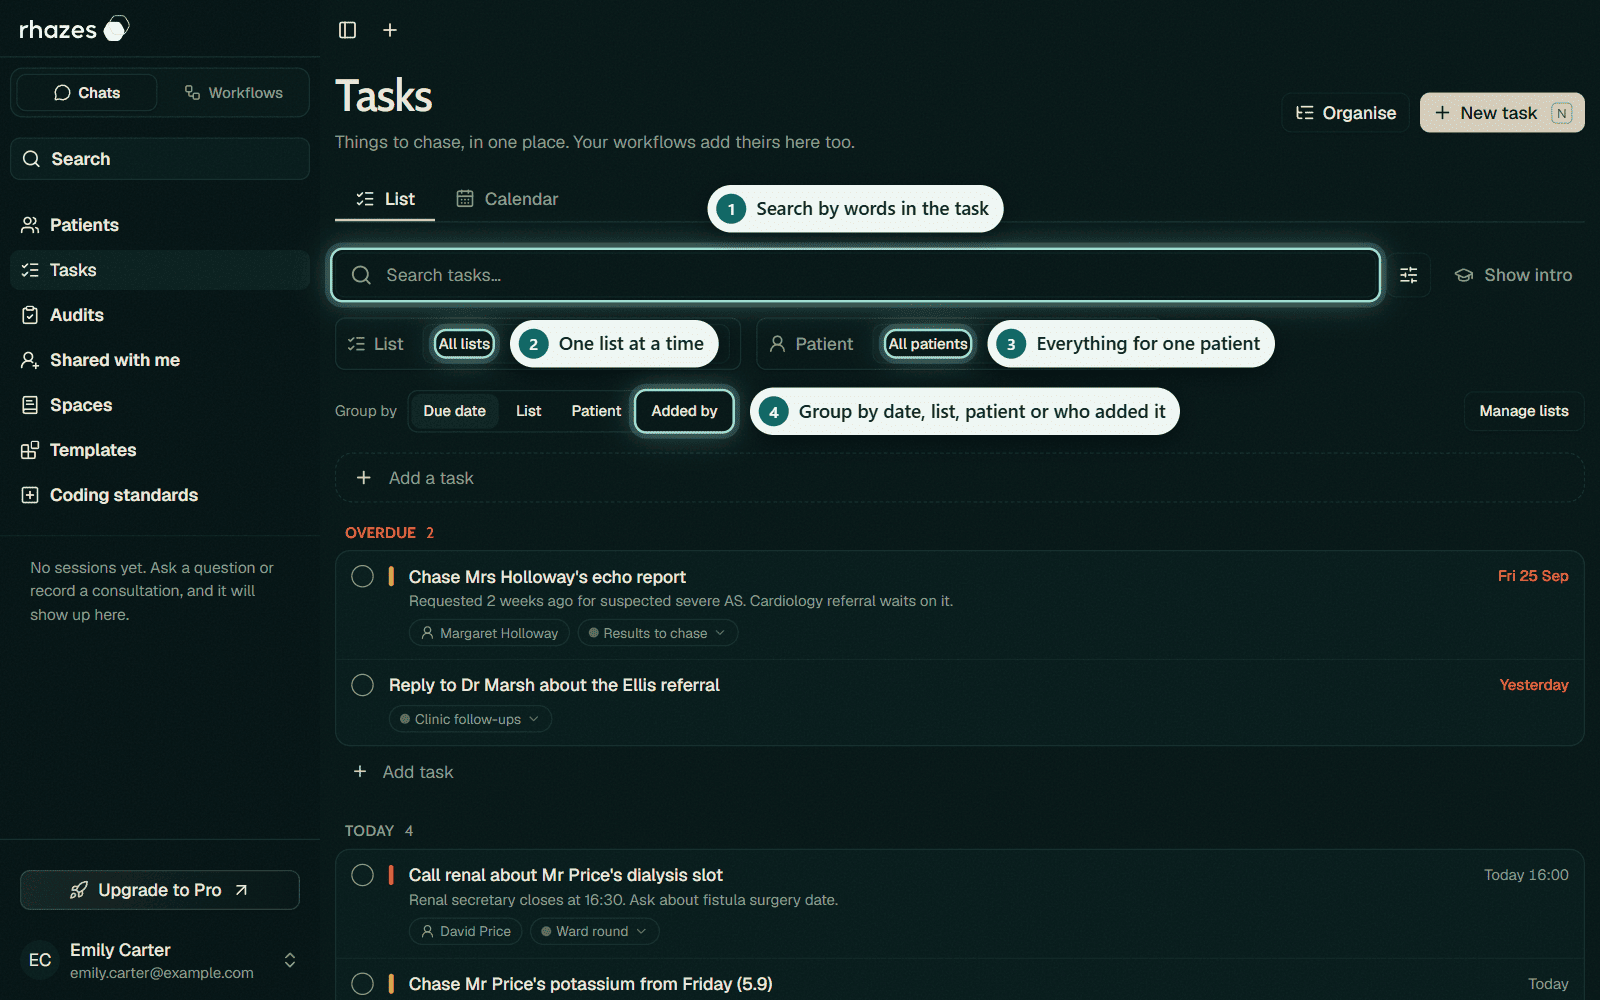The image size is (1600, 1000).
Task: Mark Chase Mrs Holloway's echo report complete
Action: tap(362, 576)
